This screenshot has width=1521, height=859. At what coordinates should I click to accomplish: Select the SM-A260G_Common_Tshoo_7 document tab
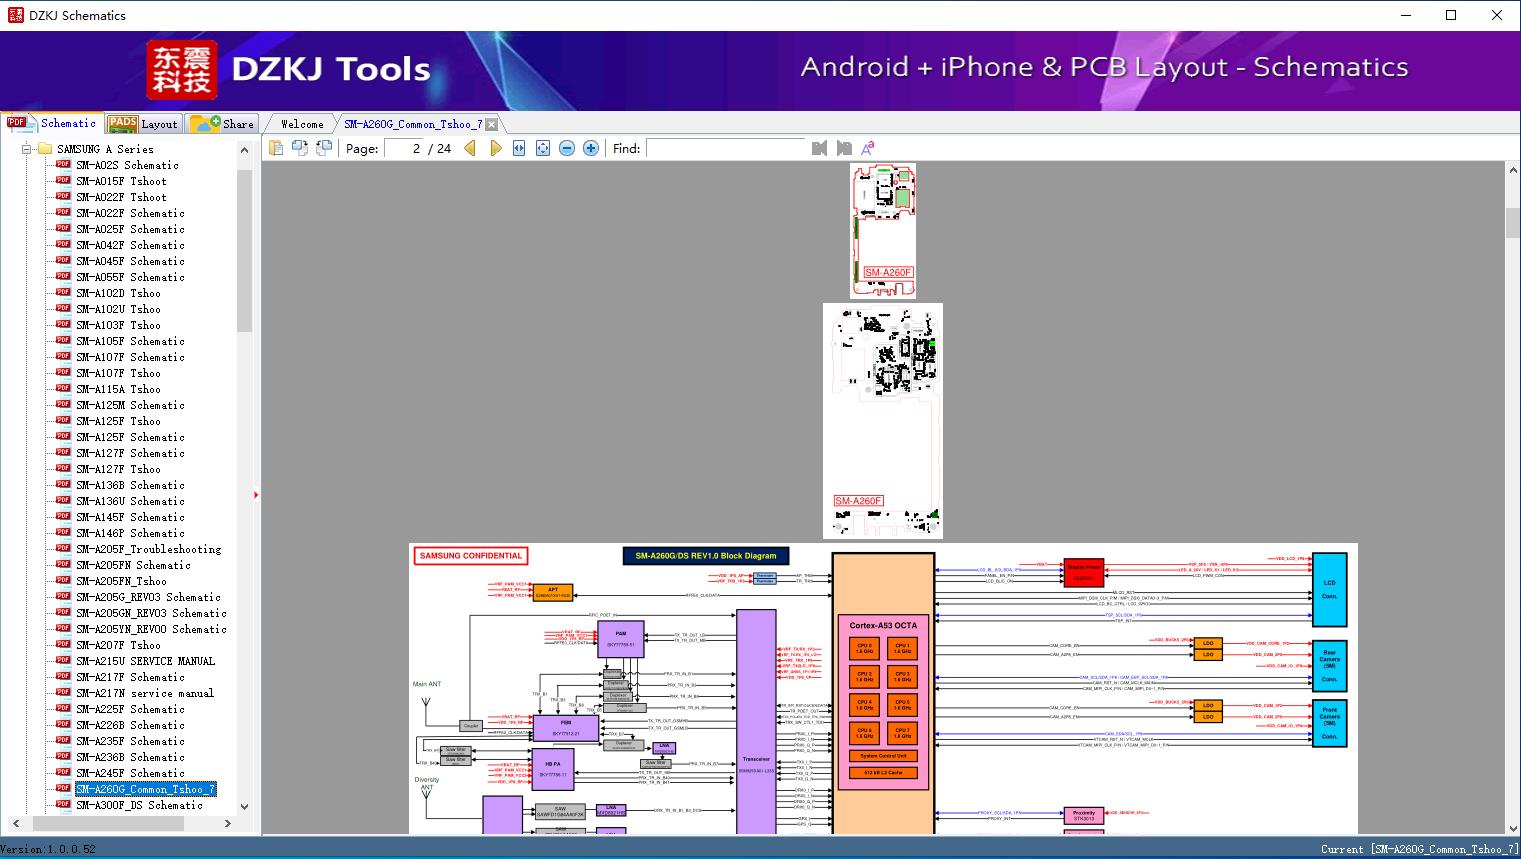[x=413, y=124]
